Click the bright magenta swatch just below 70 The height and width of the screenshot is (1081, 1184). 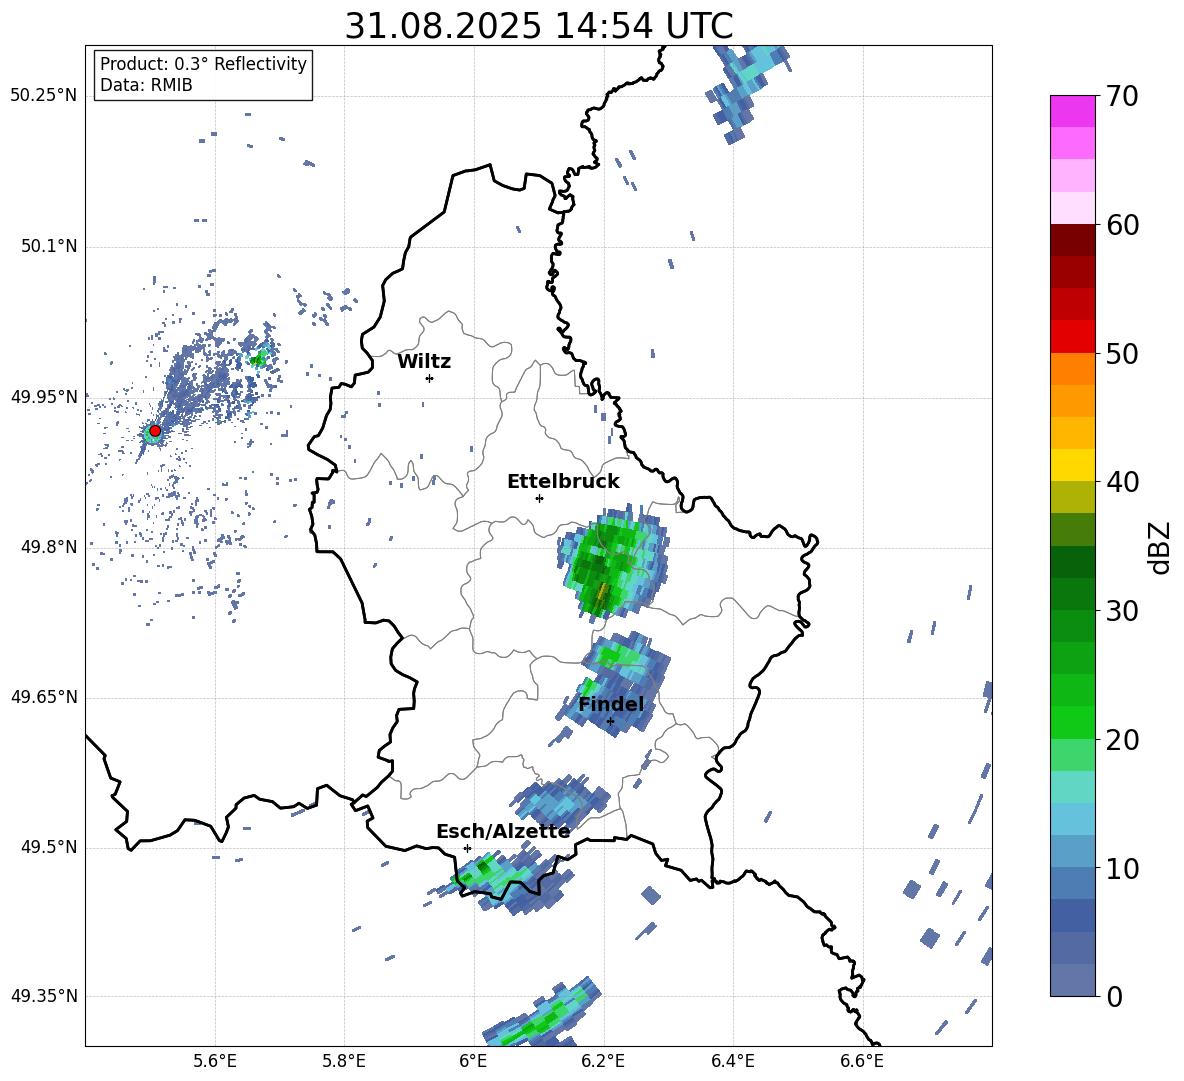(1072, 111)
